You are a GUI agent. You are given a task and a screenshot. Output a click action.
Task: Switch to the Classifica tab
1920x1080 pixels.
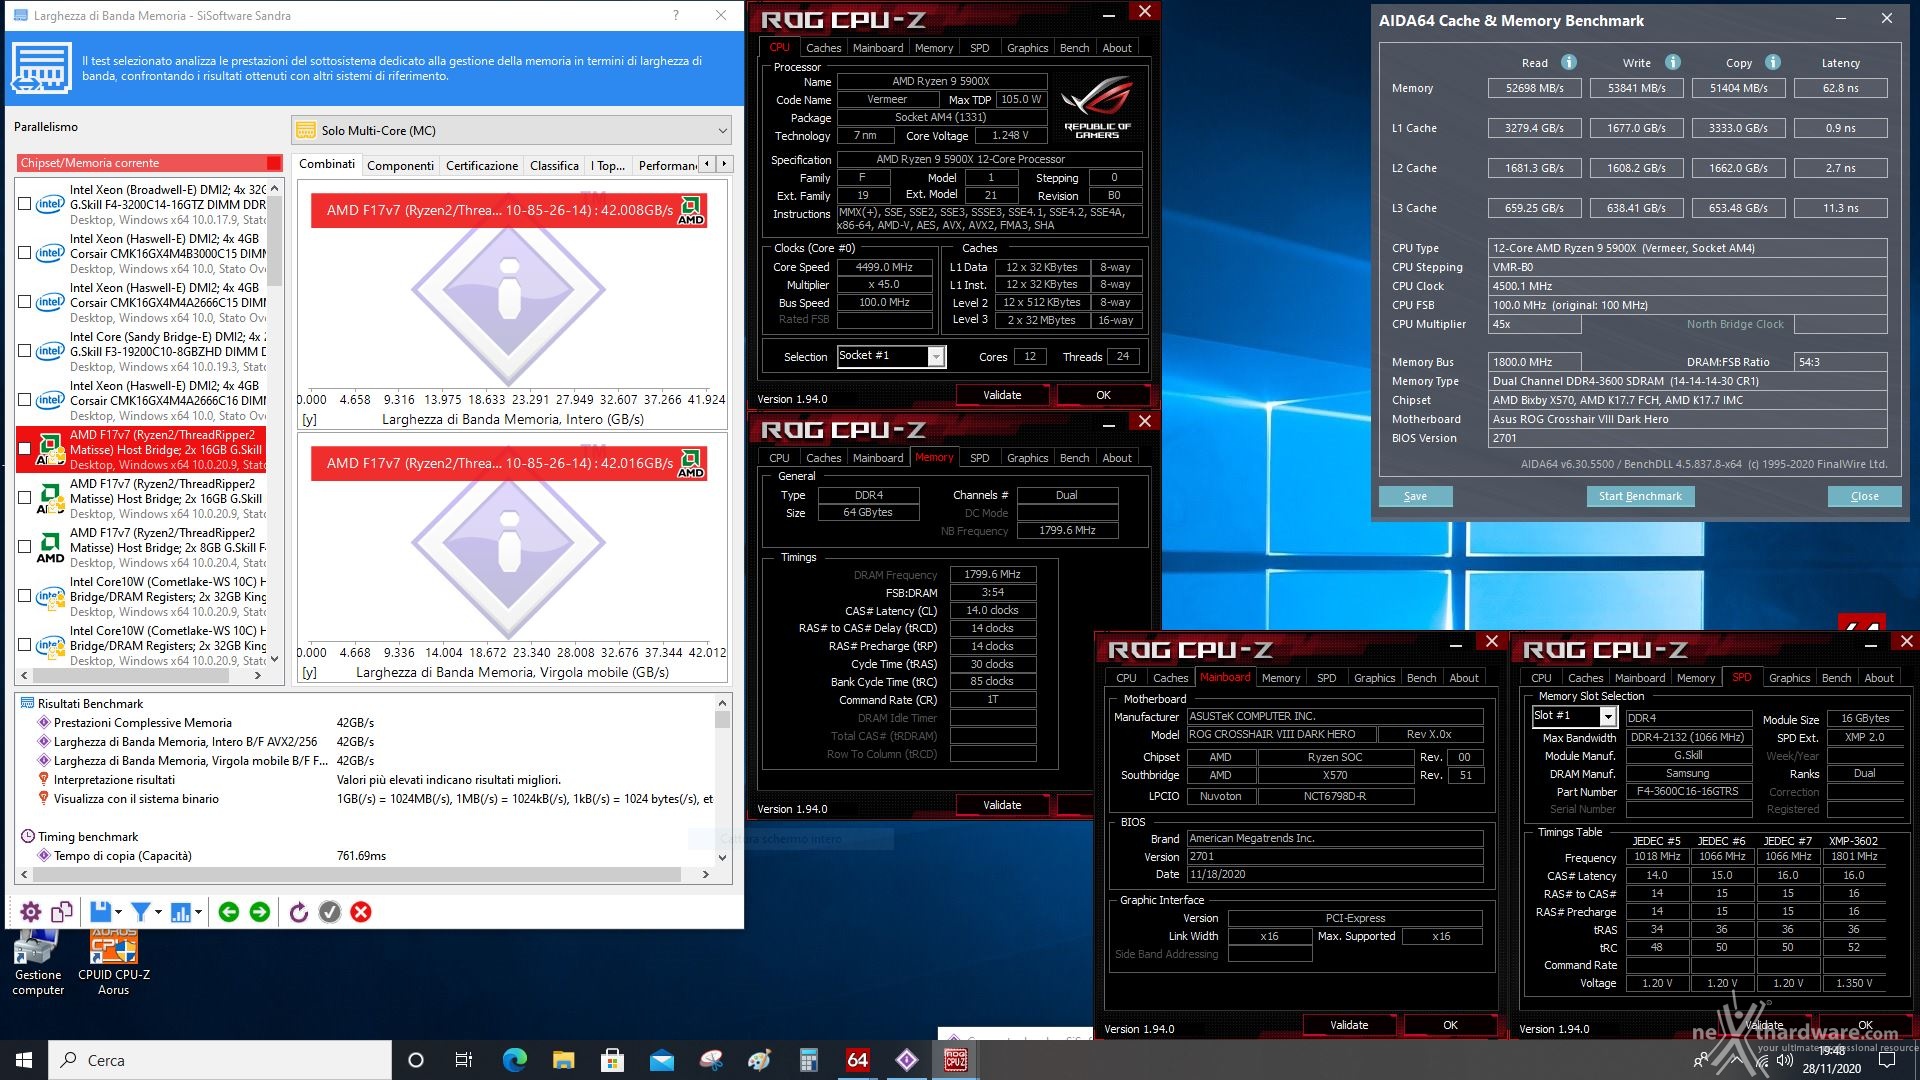(x=554, y=165)
